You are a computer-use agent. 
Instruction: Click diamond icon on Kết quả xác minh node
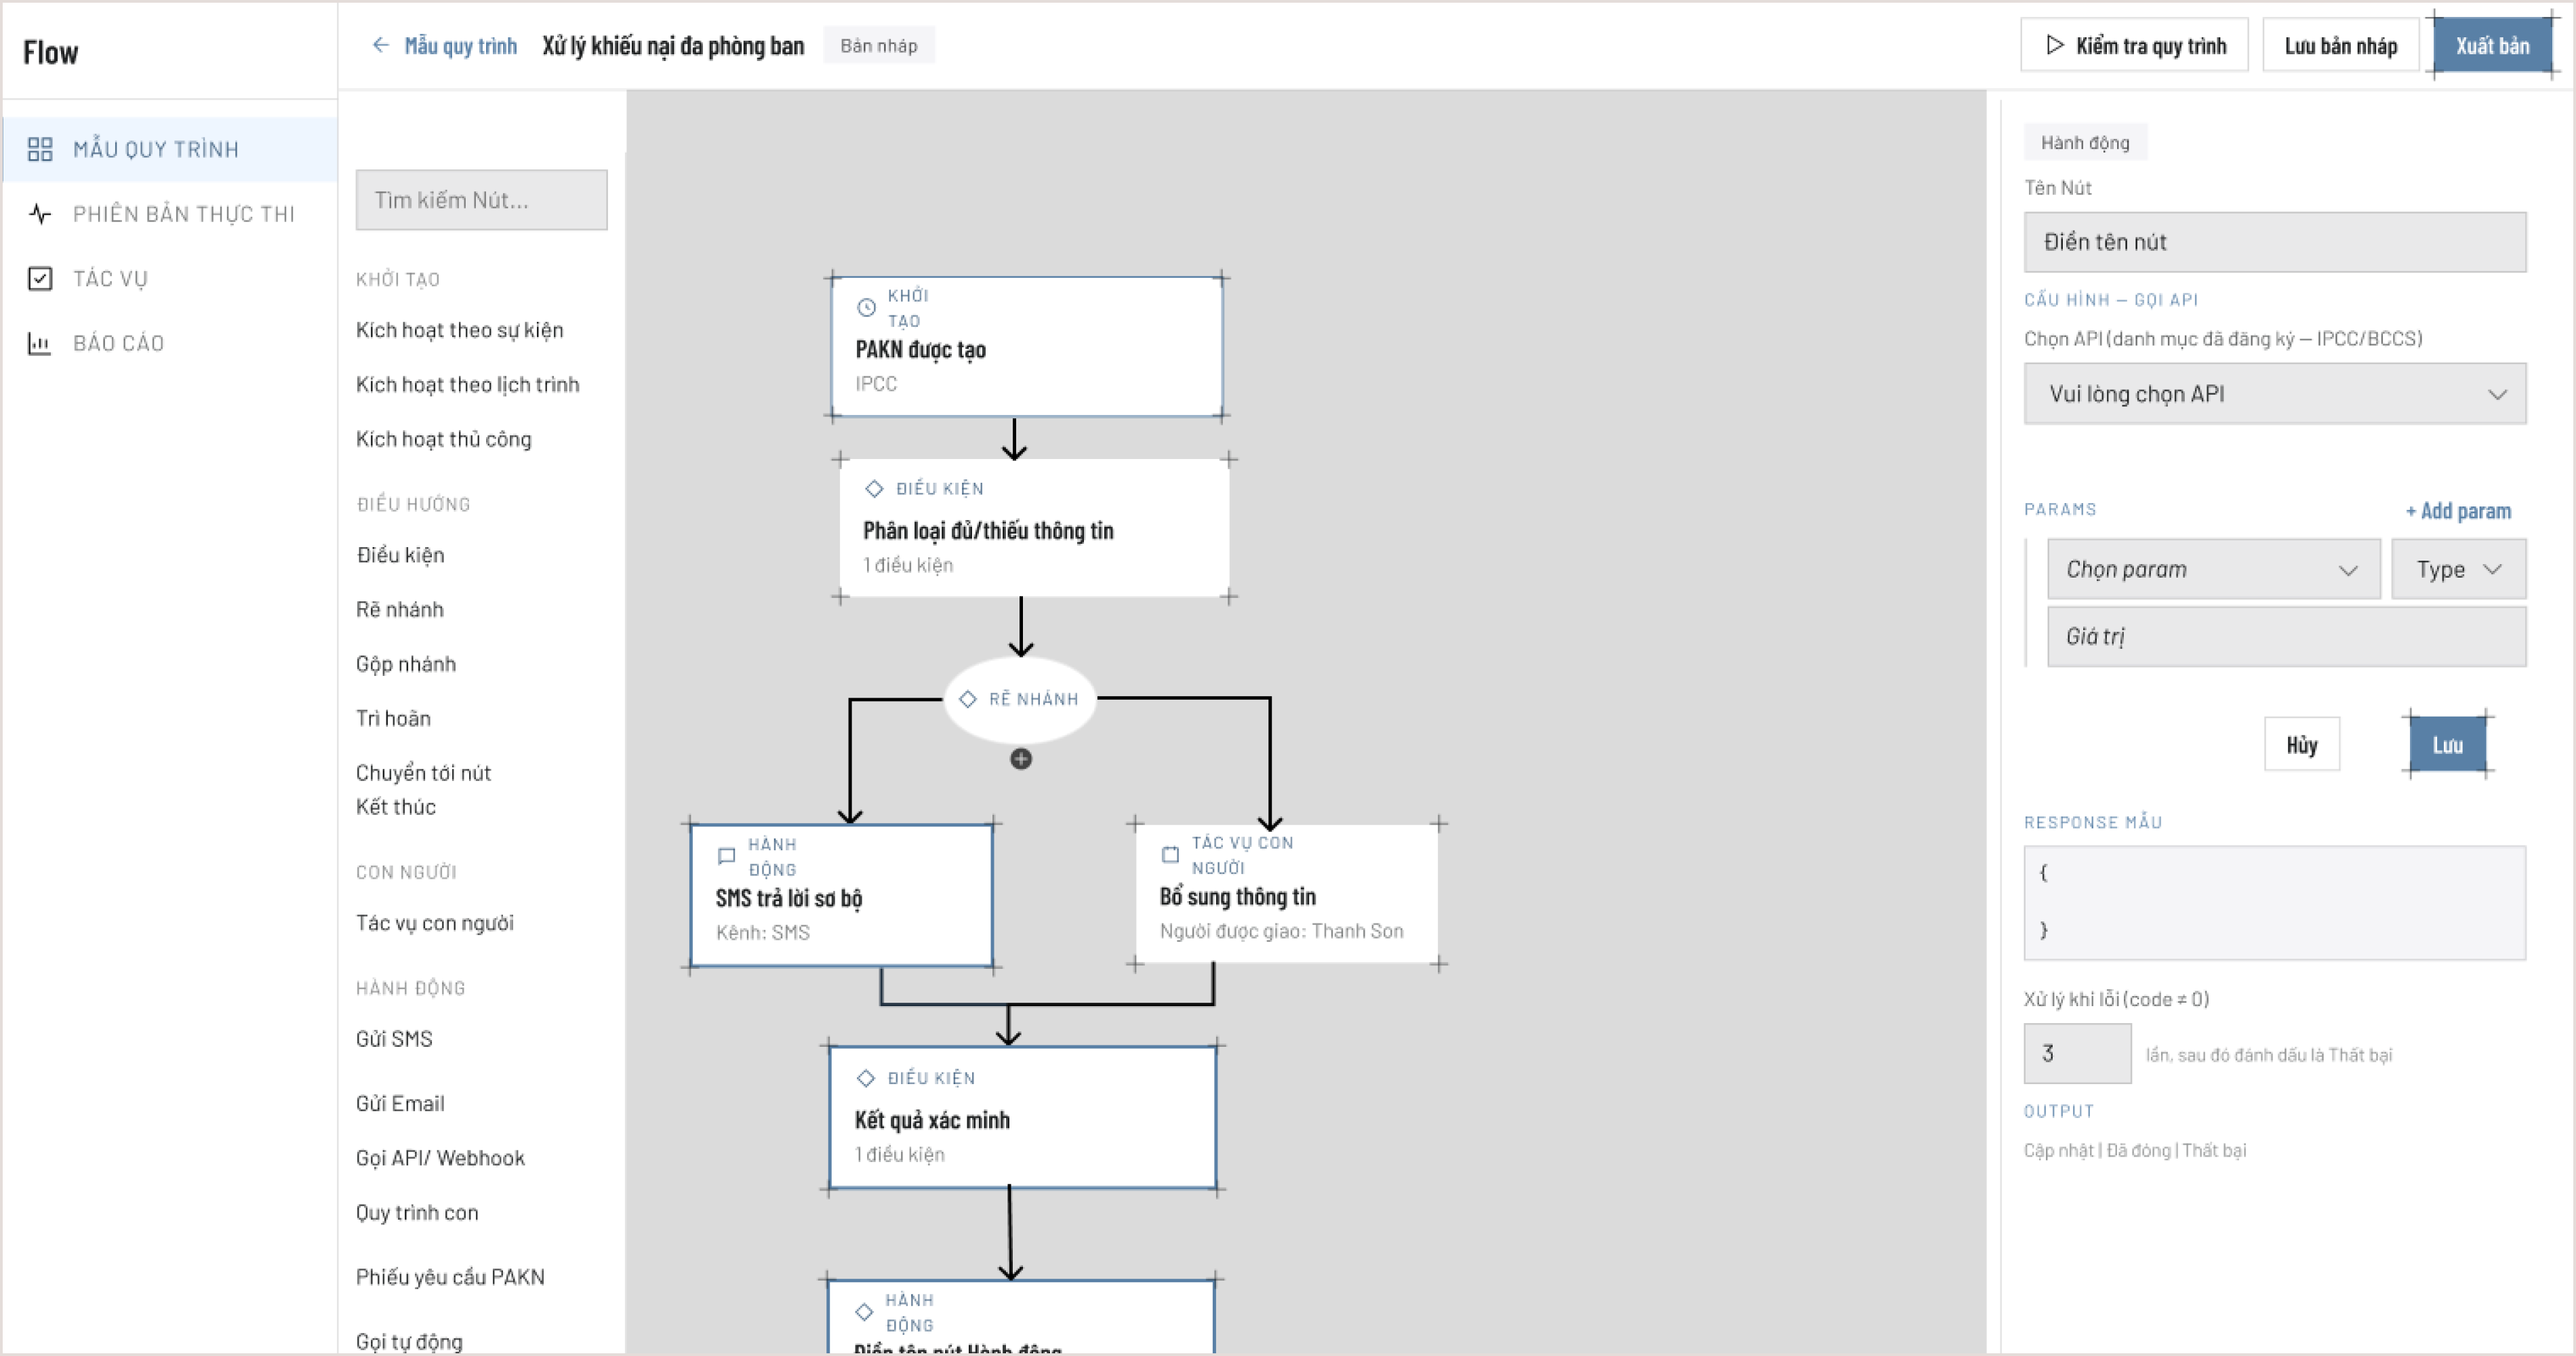pyautogui.click(x=866, y=1078)
